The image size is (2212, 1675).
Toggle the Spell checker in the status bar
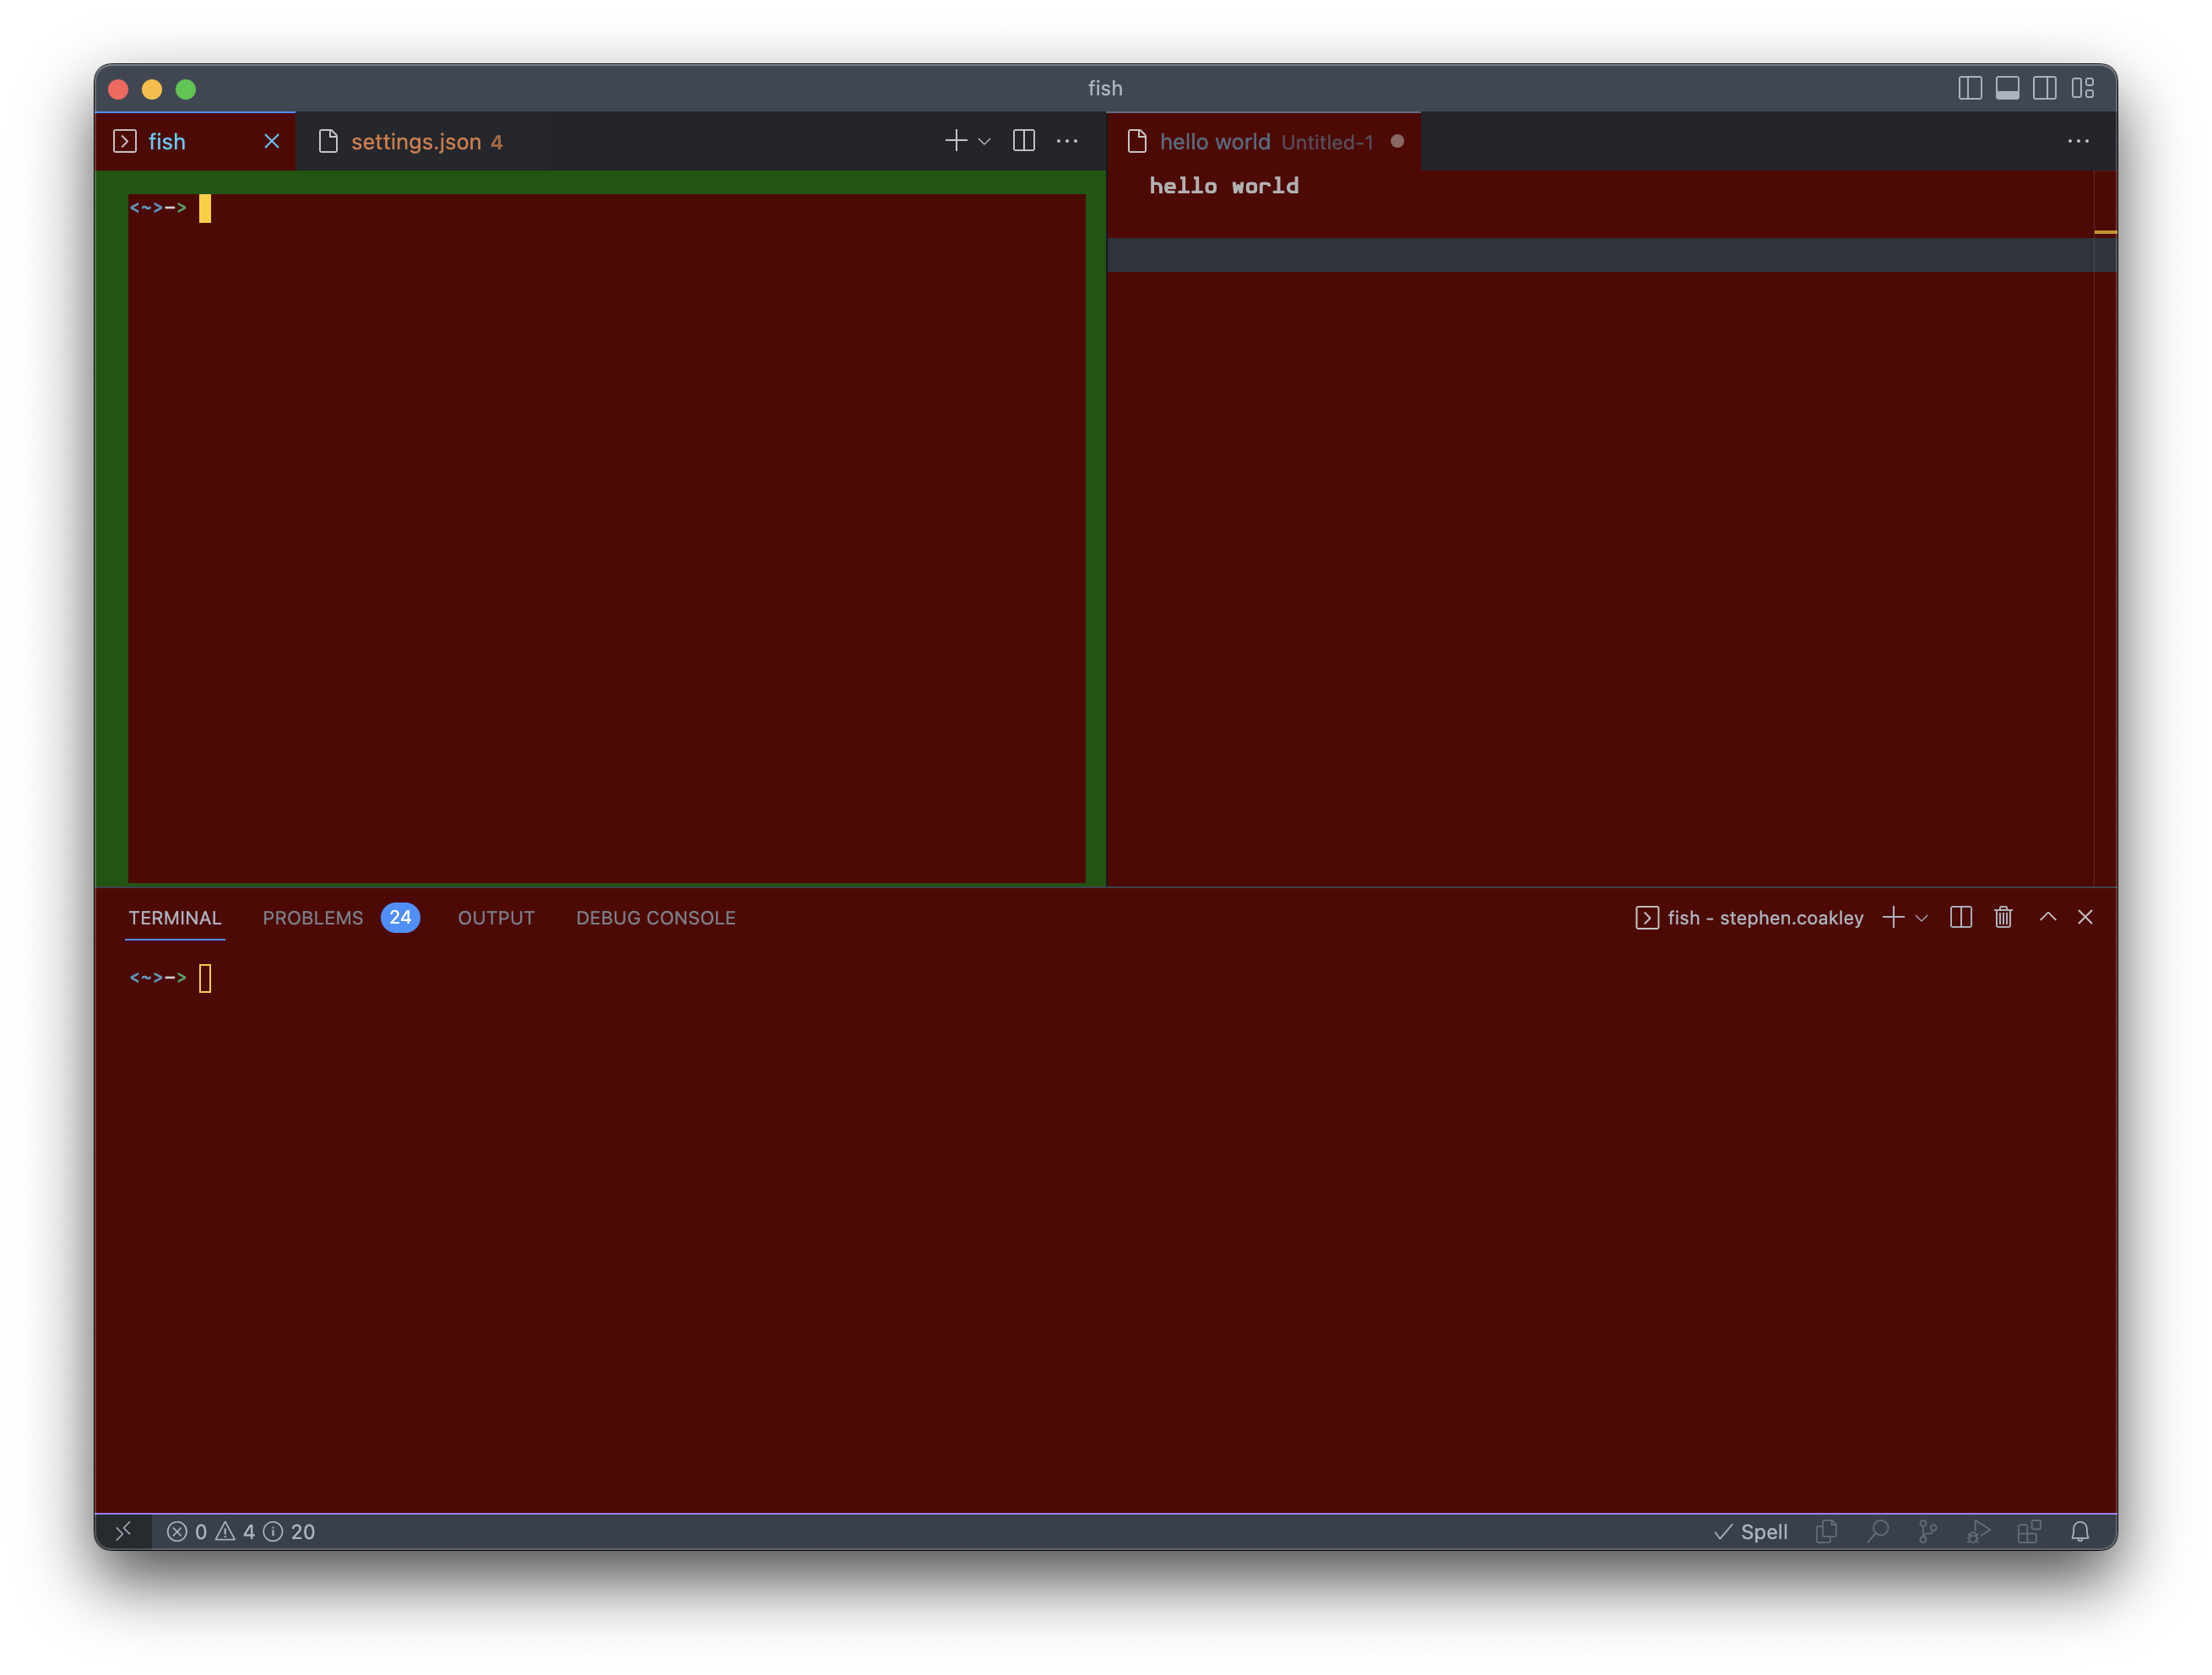[x=1750, y=1531]
